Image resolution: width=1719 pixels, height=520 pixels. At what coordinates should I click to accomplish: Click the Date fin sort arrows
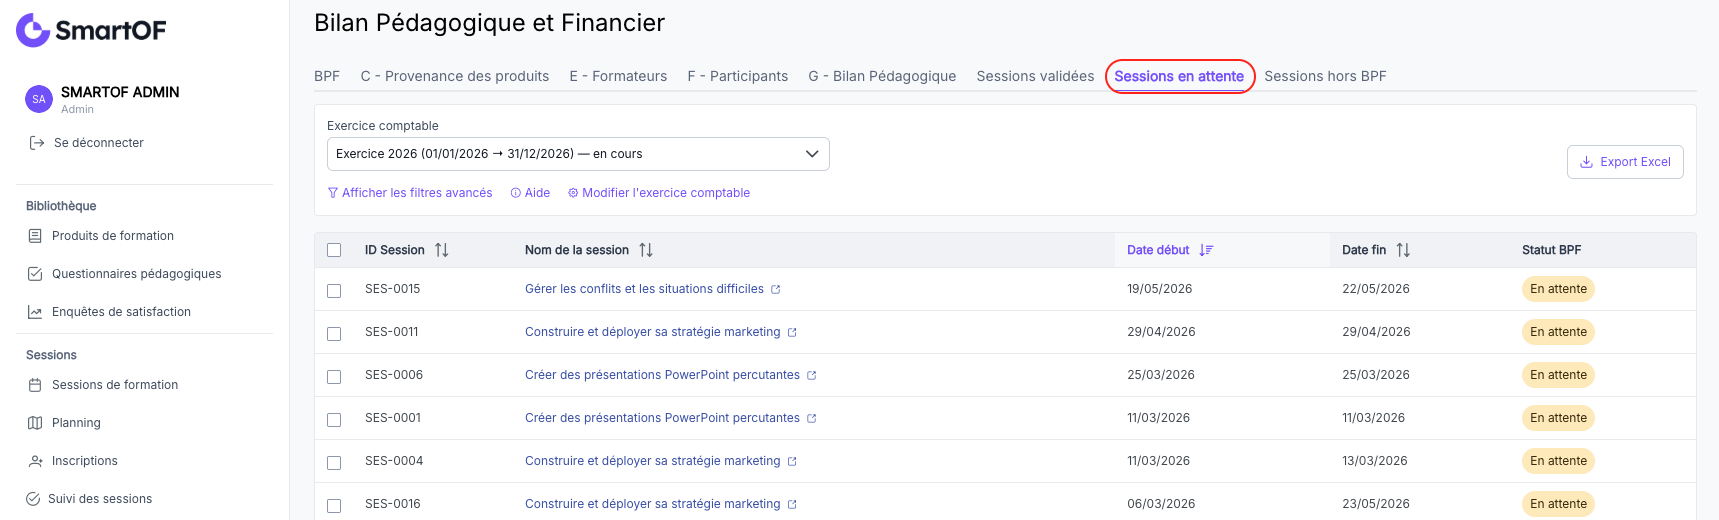[1403, 250]
